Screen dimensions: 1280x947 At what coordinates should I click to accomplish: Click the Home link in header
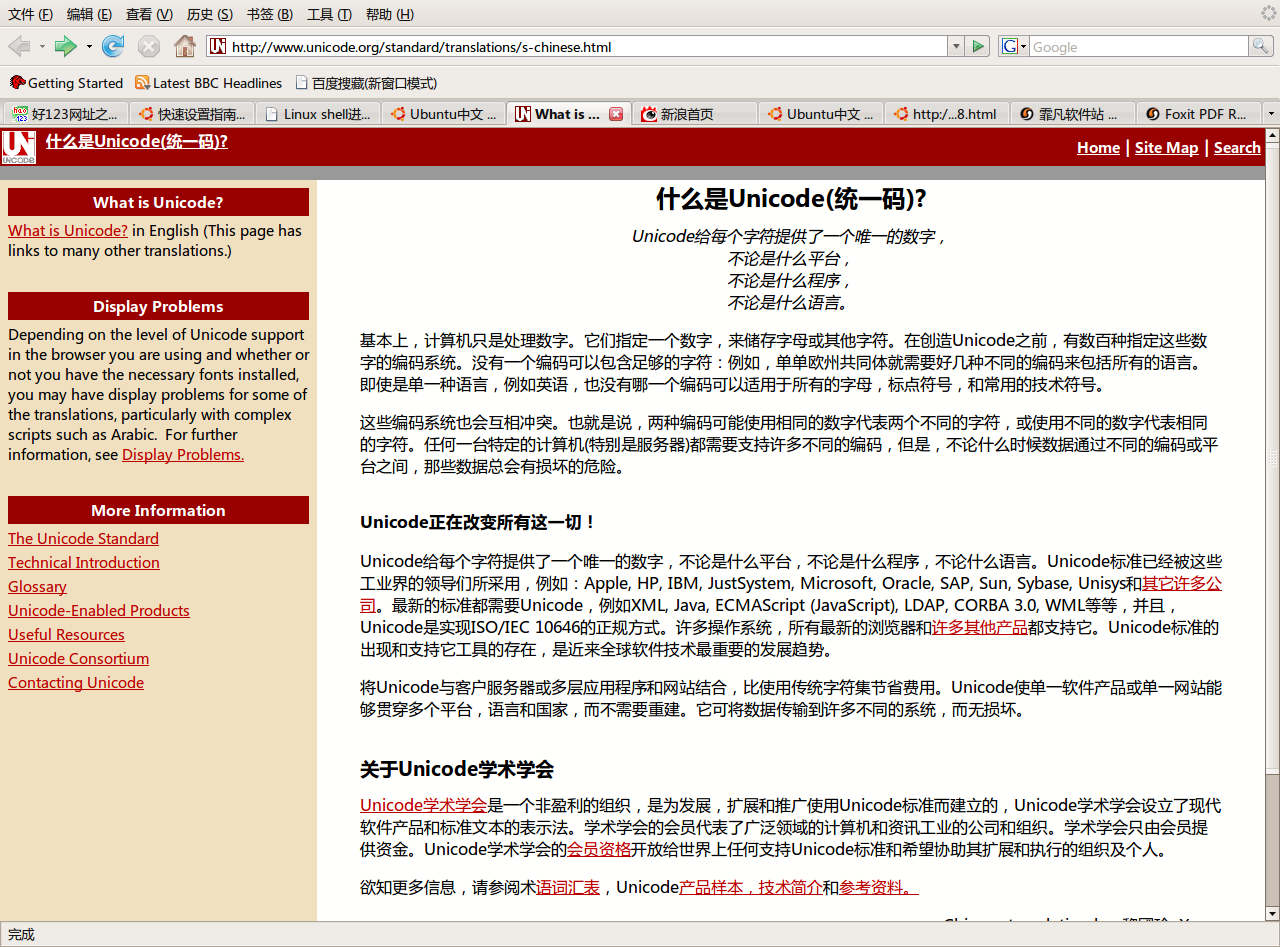(1098, 147)
